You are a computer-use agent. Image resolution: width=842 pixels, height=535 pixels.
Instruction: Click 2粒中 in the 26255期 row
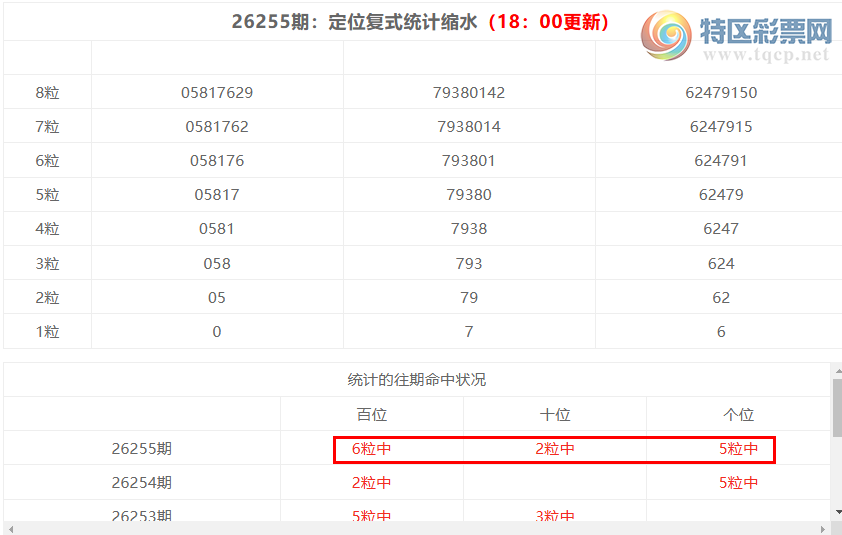tap(555, 449)
